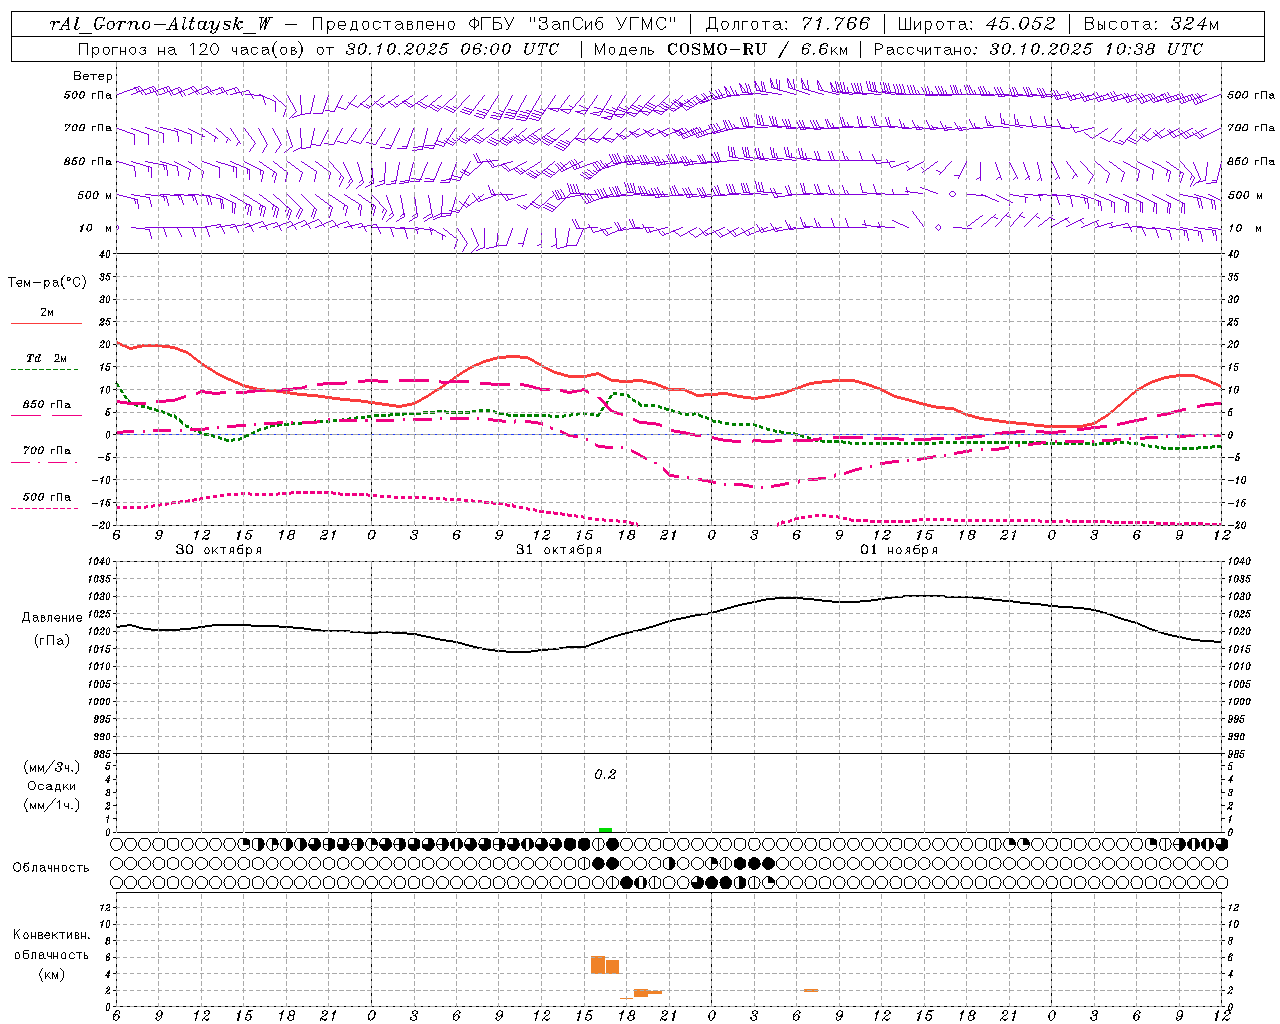Click the Давление panel label
The image size is (1280, 1024).
tap(52, 618)
